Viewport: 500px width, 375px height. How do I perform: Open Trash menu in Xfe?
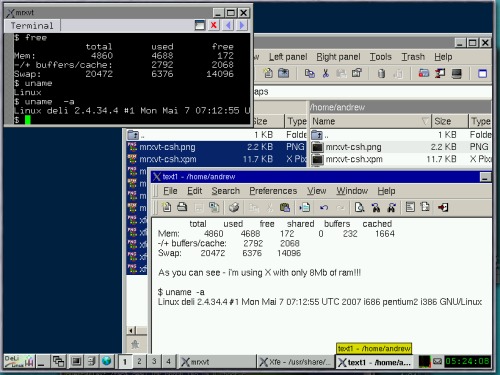(413, 57)
